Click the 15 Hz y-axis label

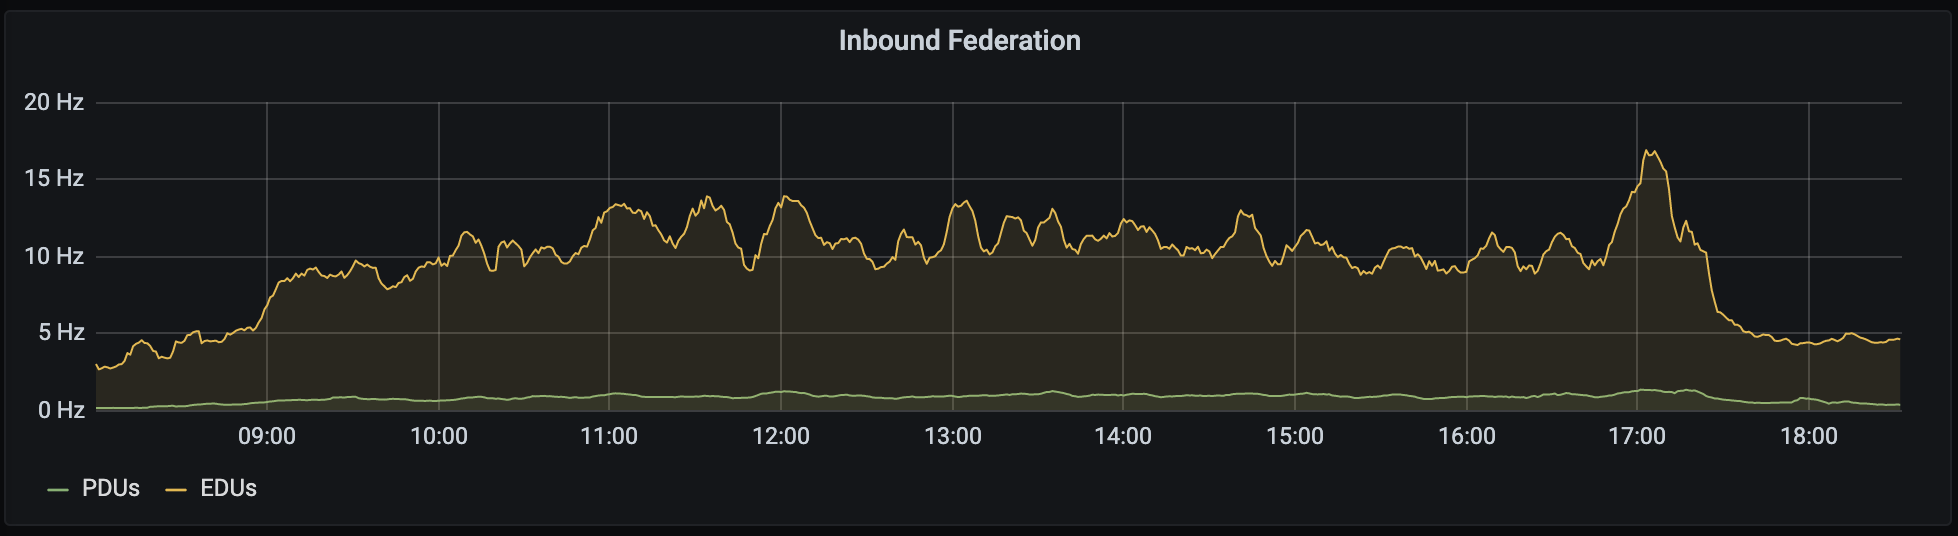[54, 179]
